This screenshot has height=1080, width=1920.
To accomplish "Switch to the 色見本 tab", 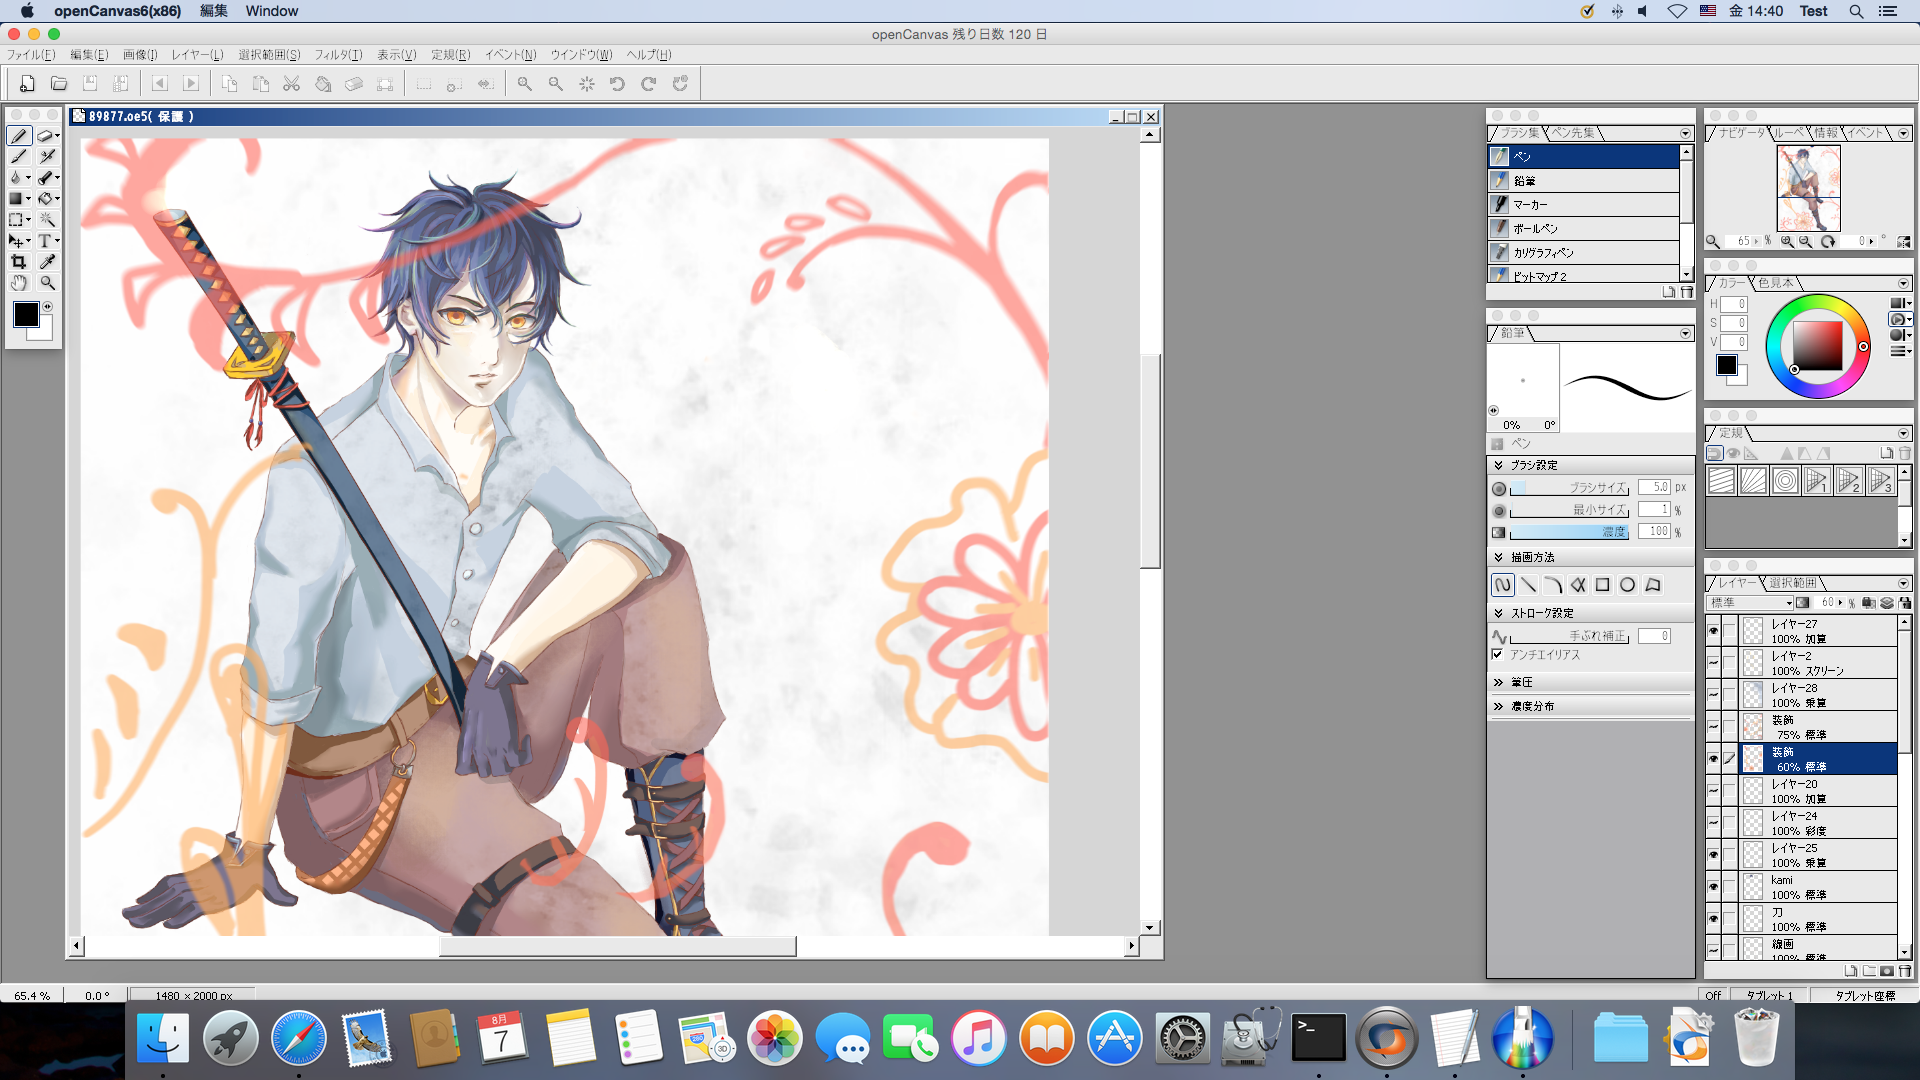I will [x=1776, y=283].
